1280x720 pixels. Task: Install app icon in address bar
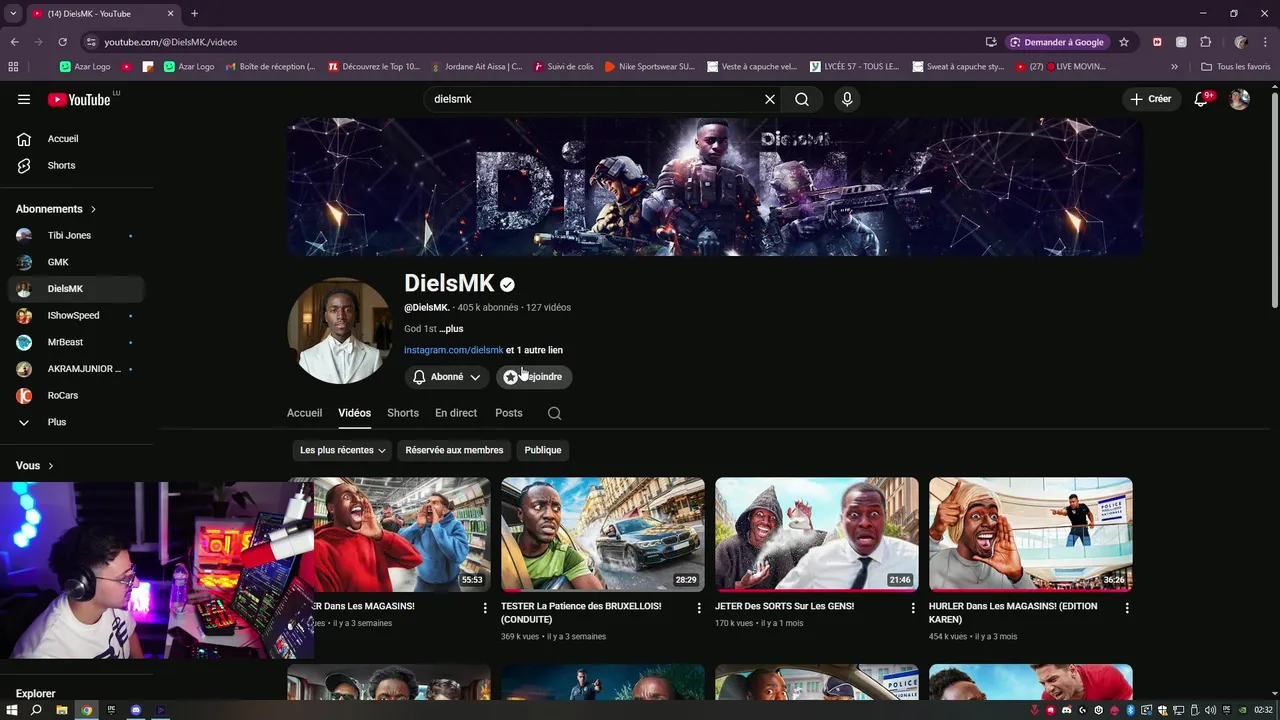point(991,42)
